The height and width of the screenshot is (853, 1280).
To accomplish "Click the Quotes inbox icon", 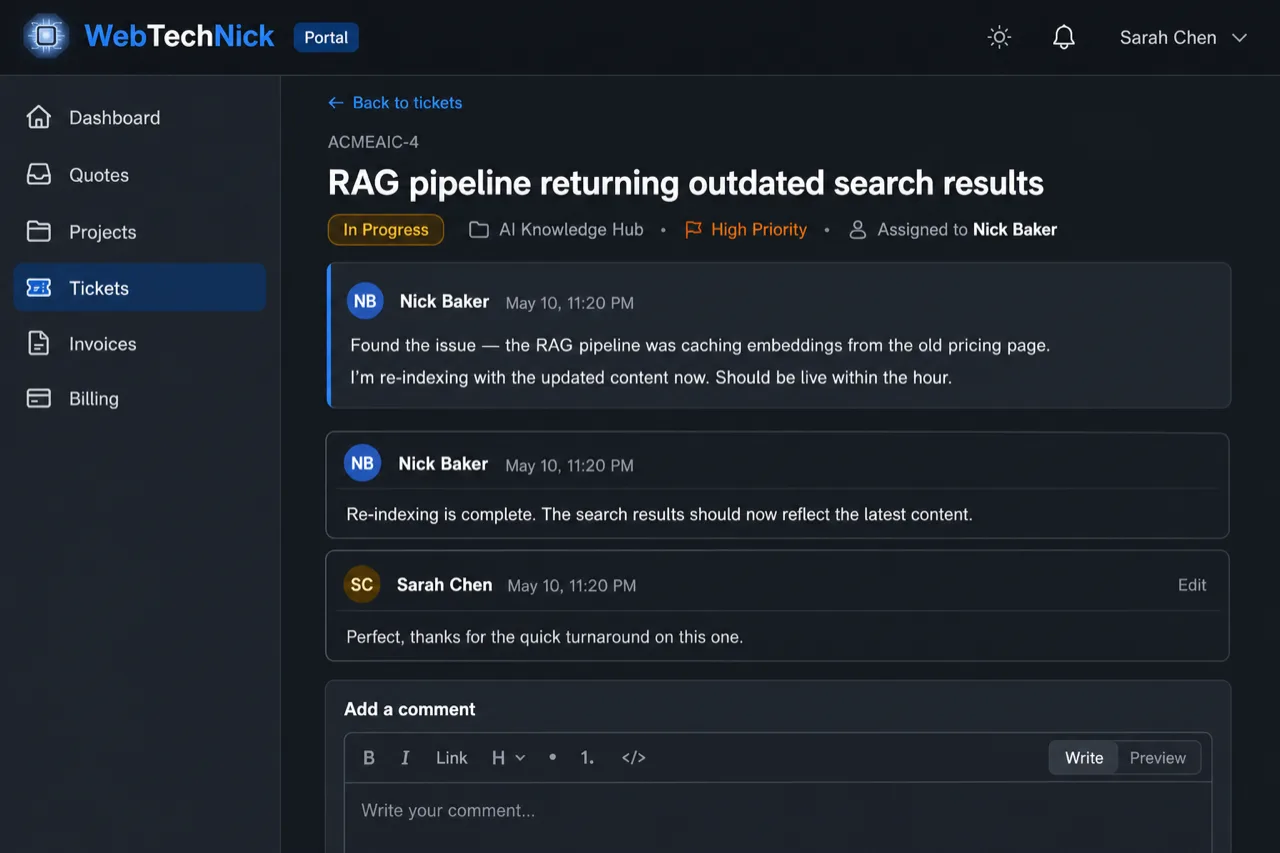I will coord(39,175).
